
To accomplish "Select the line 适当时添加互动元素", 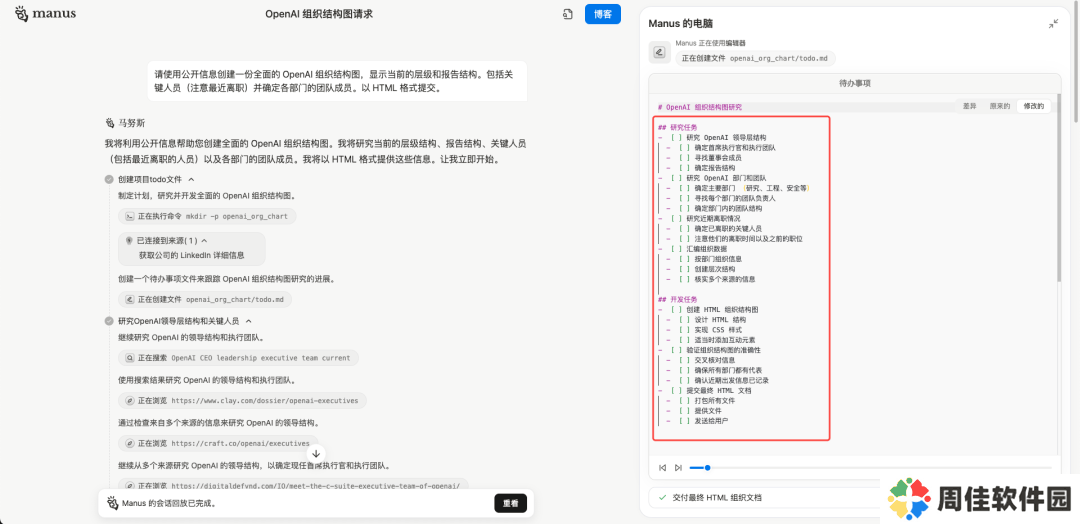I will click(x=725, y=340).
